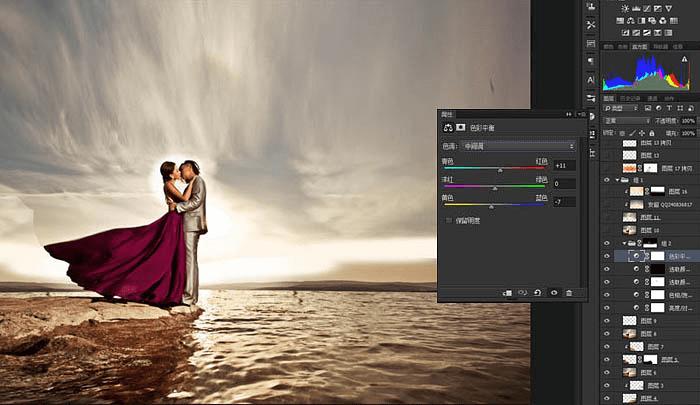Add a Threshold adjustment layer

coord(647,33)
